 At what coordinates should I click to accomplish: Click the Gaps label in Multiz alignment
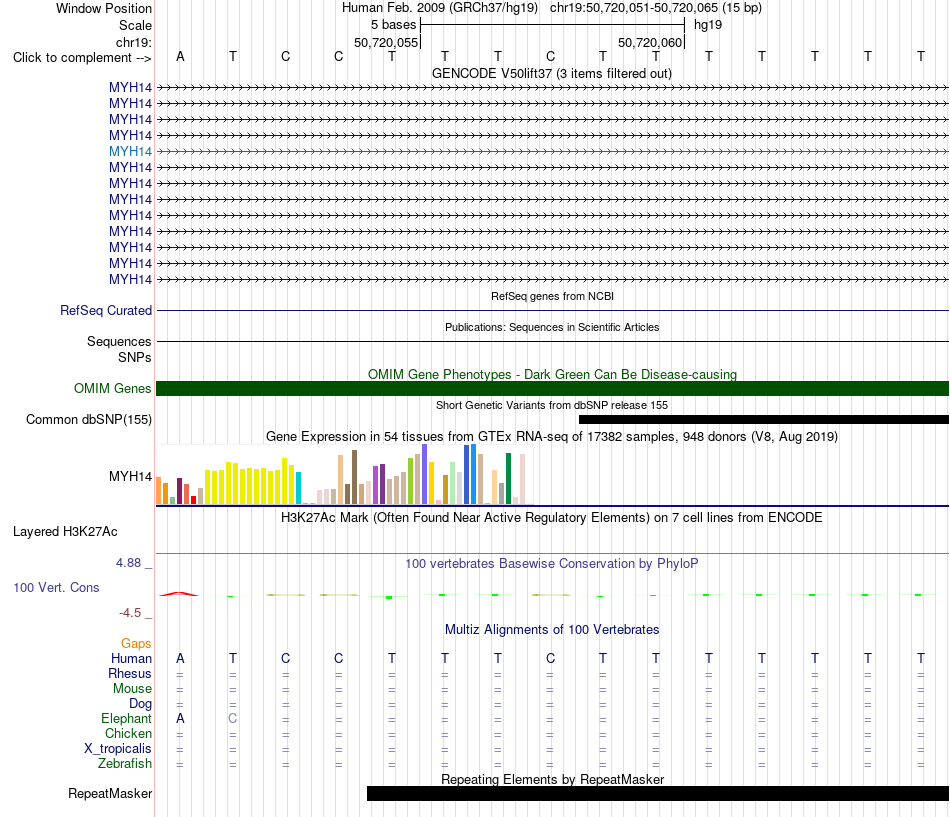pyautogui.click(x=136, y=643)
